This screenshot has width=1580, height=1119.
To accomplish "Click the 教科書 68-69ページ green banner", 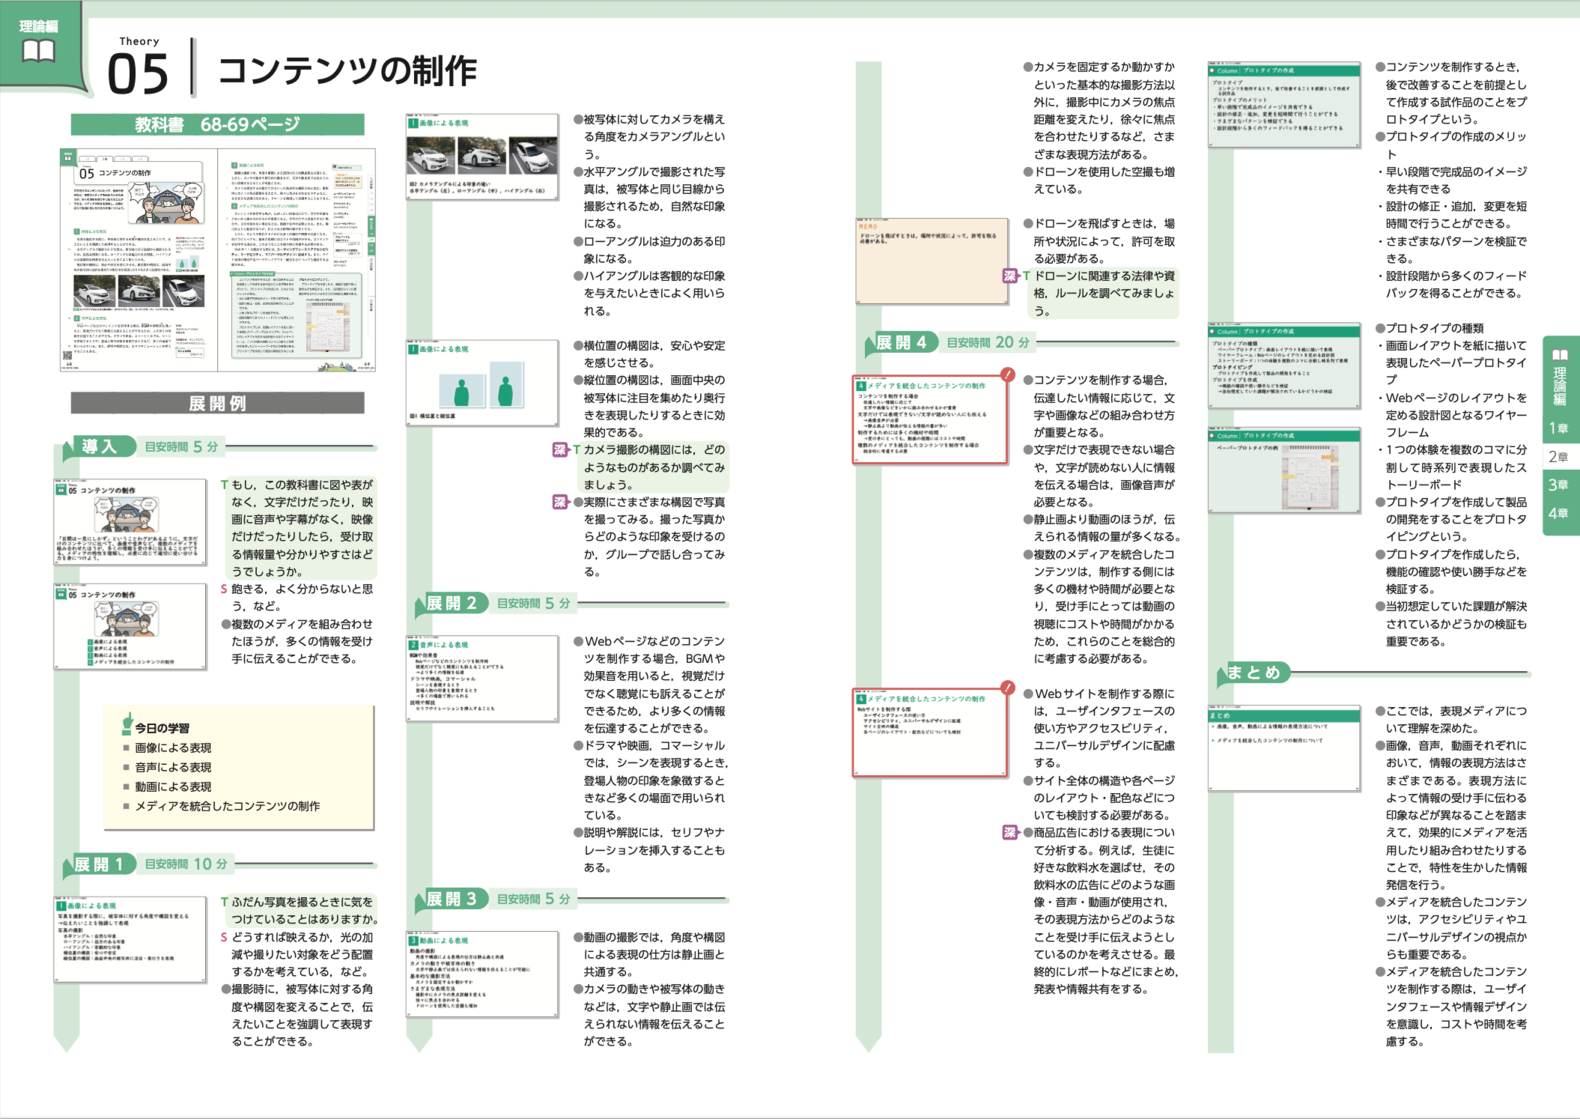I will click(x=217, y=125).
